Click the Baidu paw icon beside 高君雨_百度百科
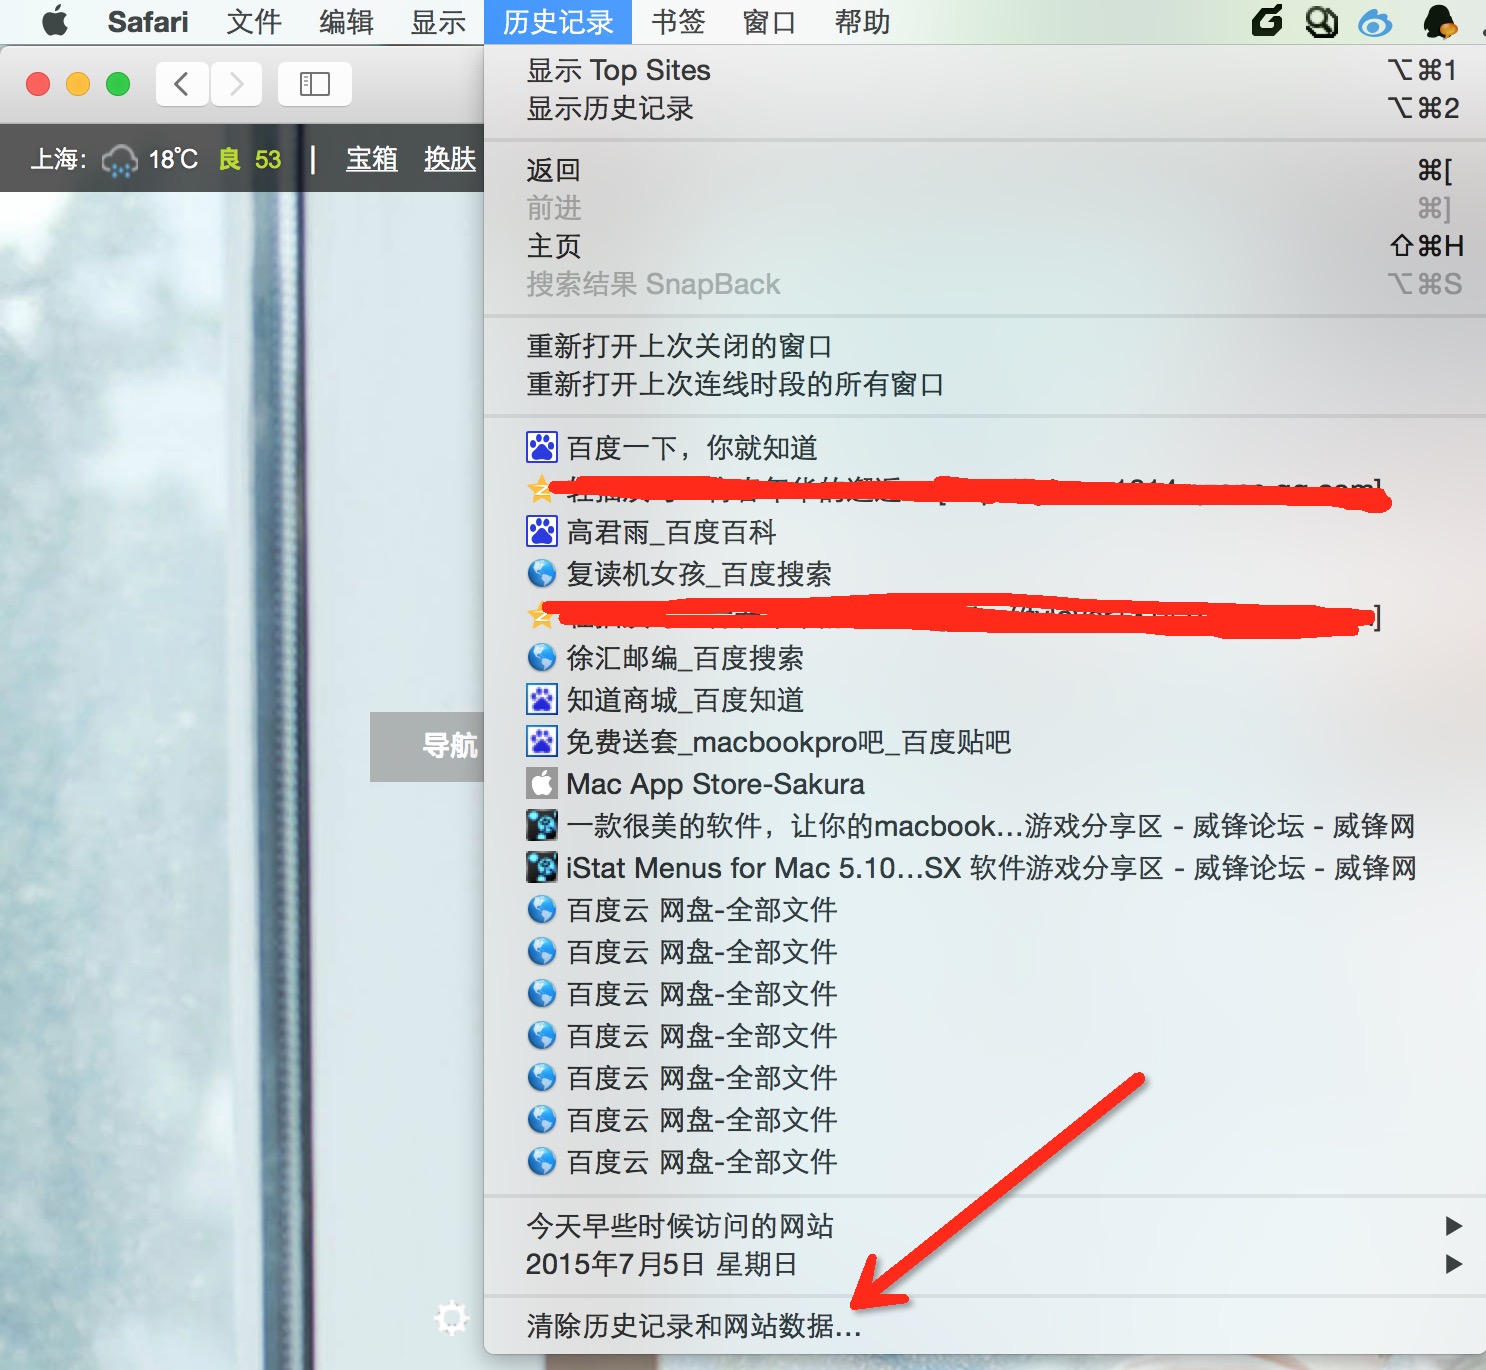1486x1370 pixels. pyautogui.click(x=542, y=531)
